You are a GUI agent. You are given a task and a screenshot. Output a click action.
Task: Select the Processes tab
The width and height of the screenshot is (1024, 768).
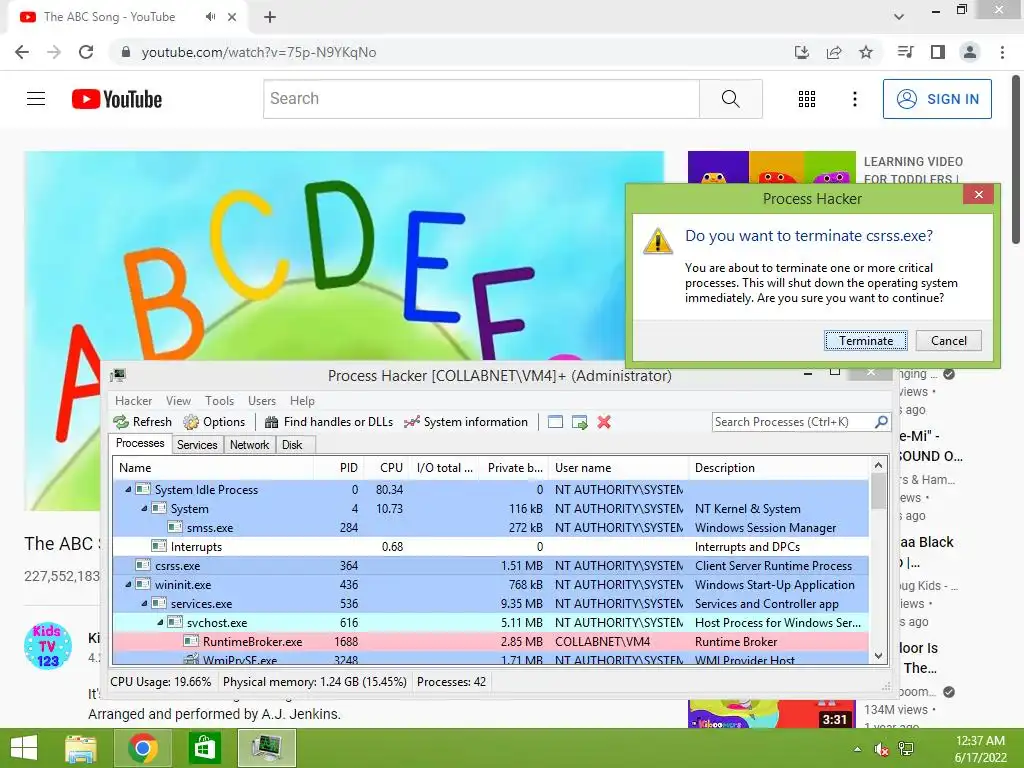tap(140, 443)
